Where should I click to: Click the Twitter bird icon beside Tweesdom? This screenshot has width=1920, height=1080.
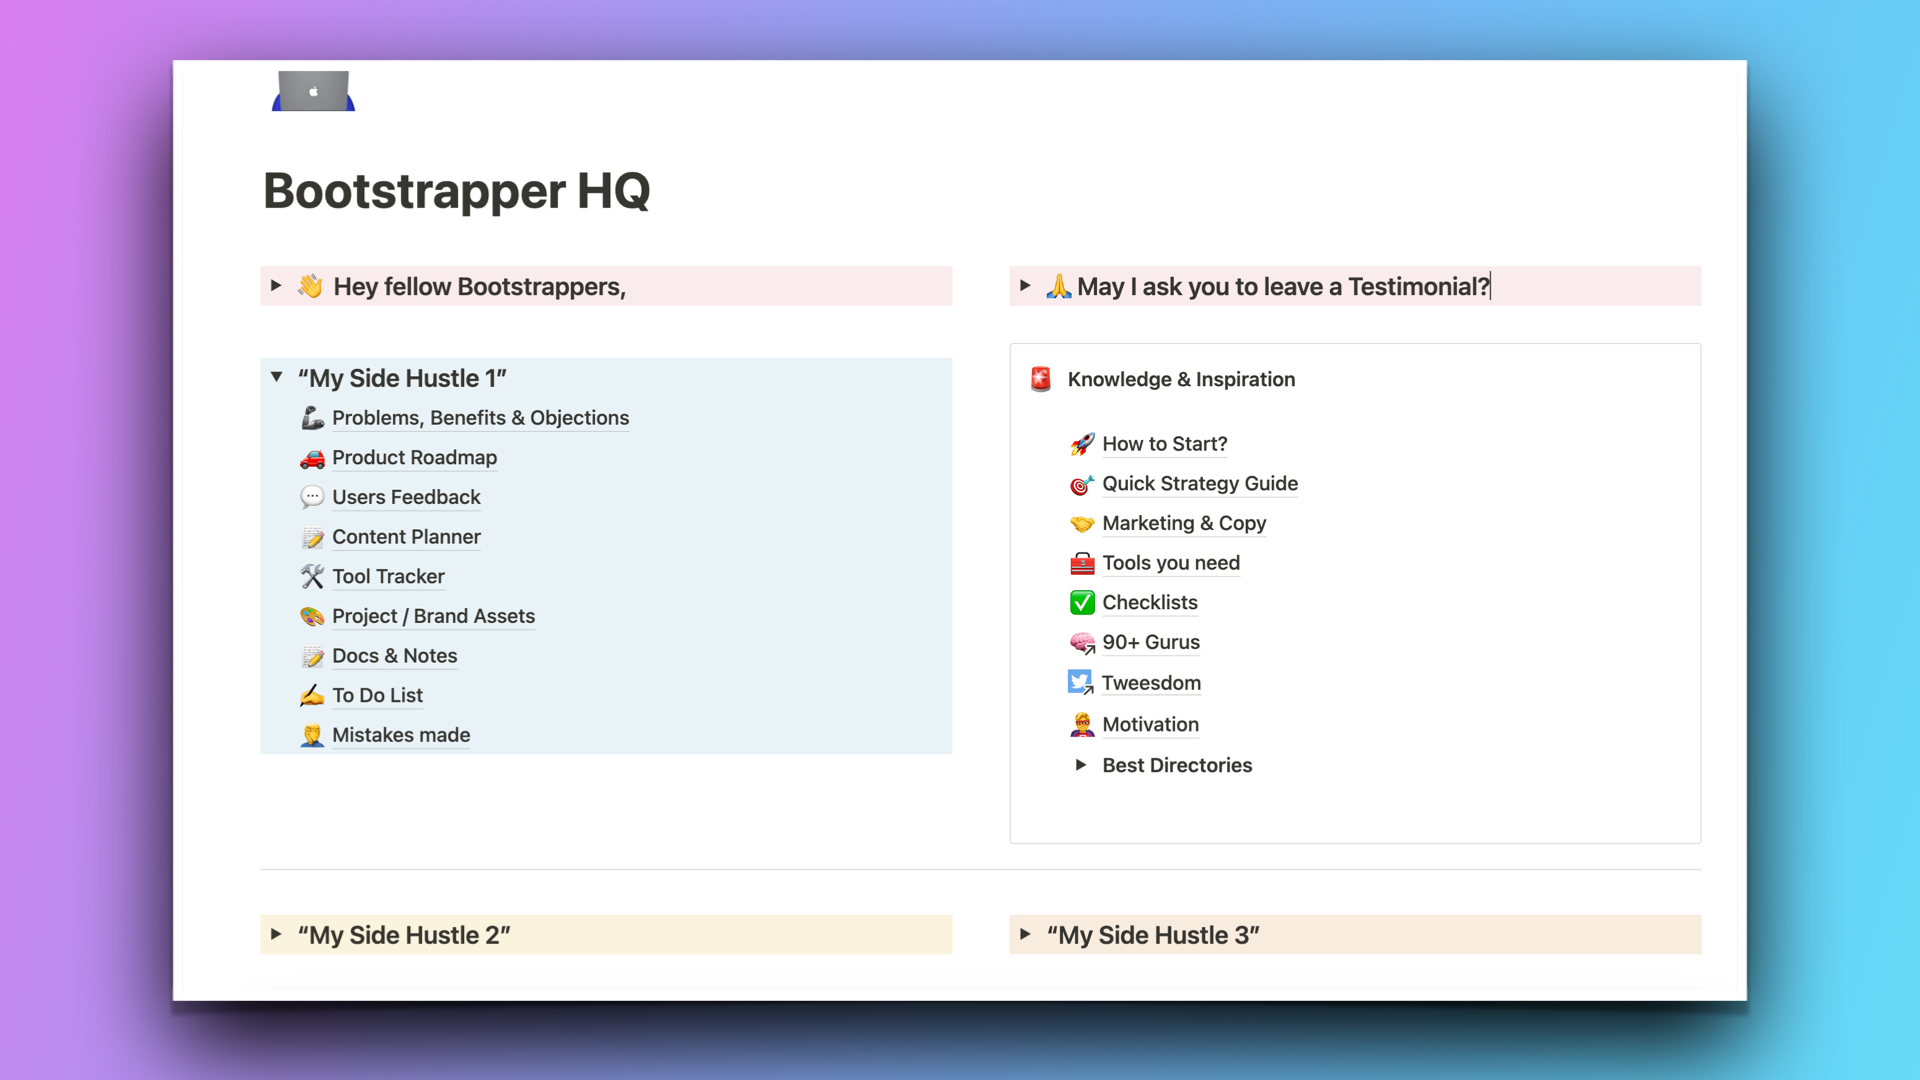1080,683
